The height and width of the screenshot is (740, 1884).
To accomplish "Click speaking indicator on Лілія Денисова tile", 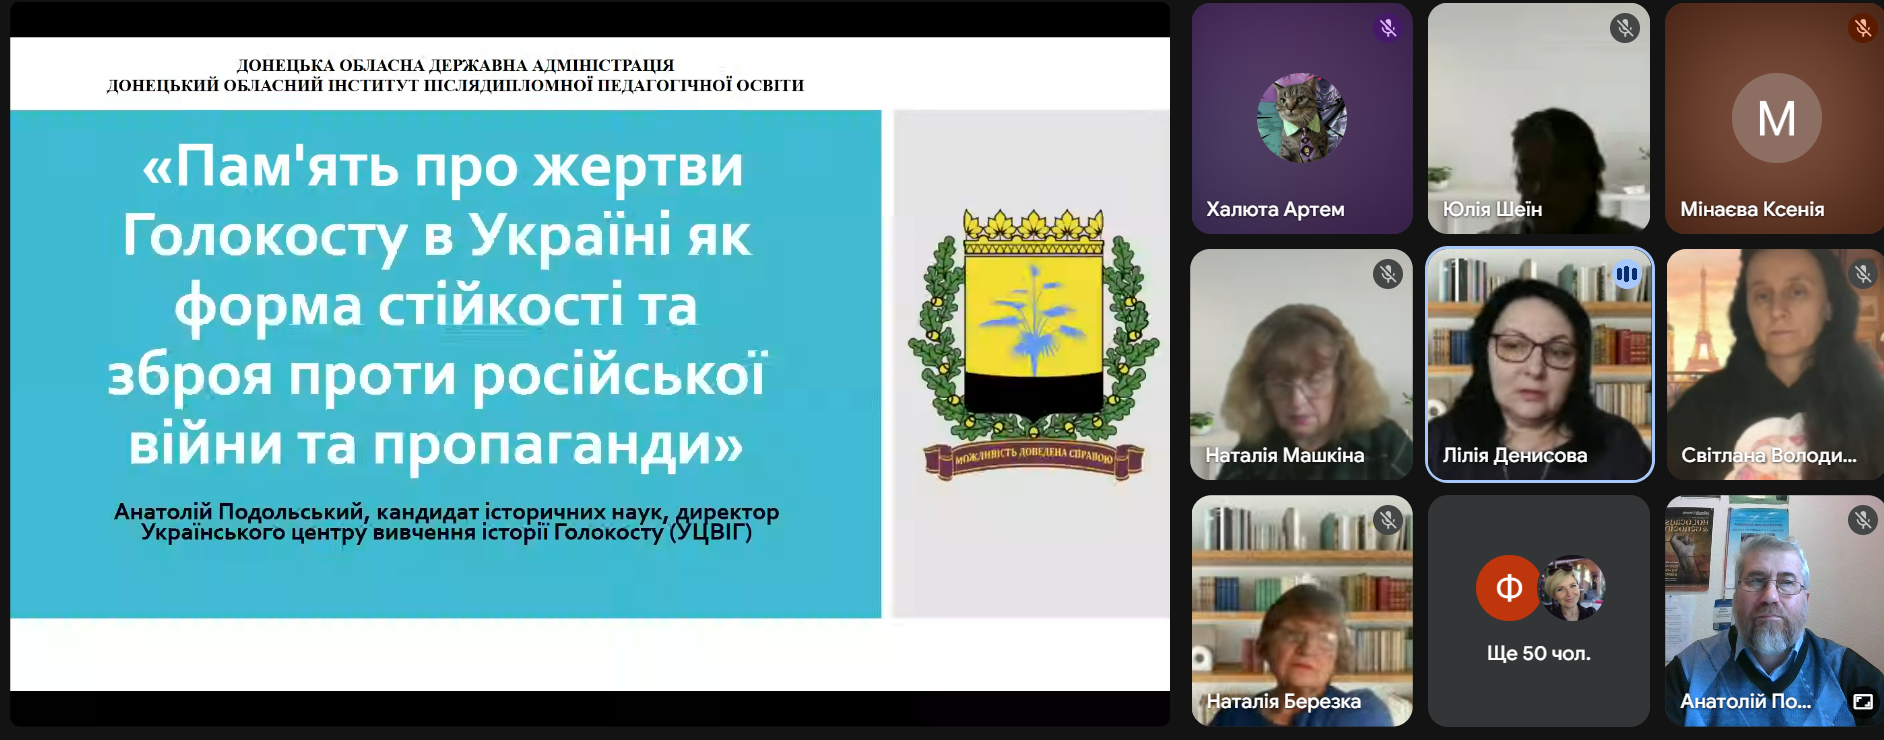I will [x=1626, y=274].
